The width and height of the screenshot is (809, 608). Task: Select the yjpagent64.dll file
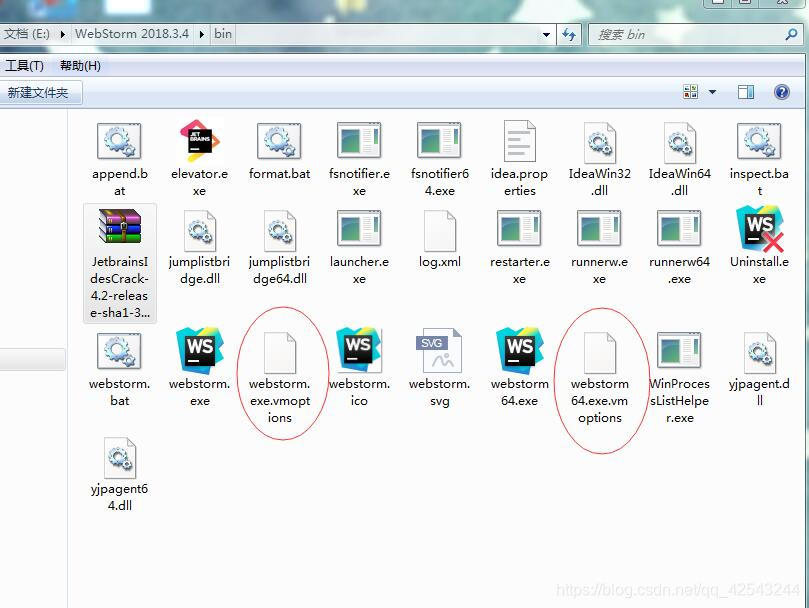coord(119,475)
